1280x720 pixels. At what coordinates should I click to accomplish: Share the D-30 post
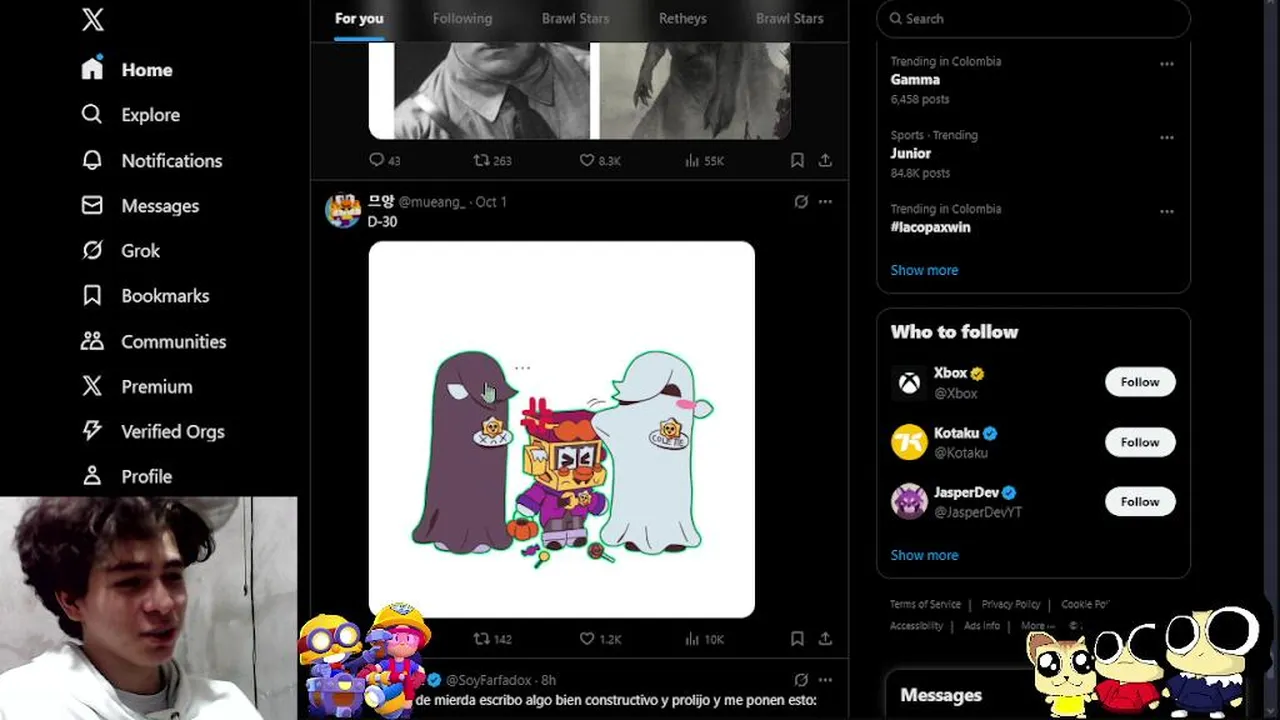pos(825,638)
